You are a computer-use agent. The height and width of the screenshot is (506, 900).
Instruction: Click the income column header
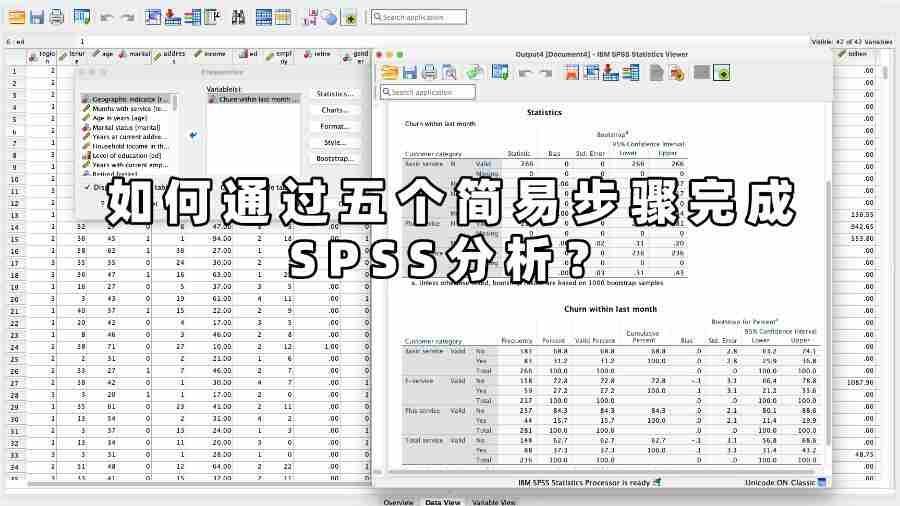[x=214, y=56]
